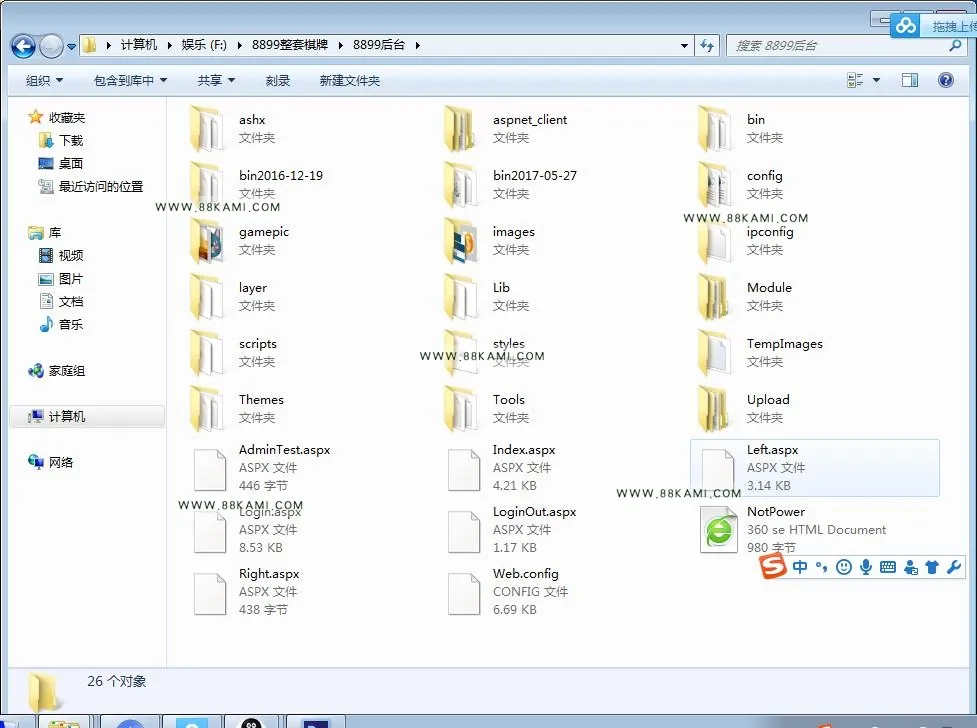
Task: Select the NotPower HTML document icon
Action: click(x=718, y=530)
